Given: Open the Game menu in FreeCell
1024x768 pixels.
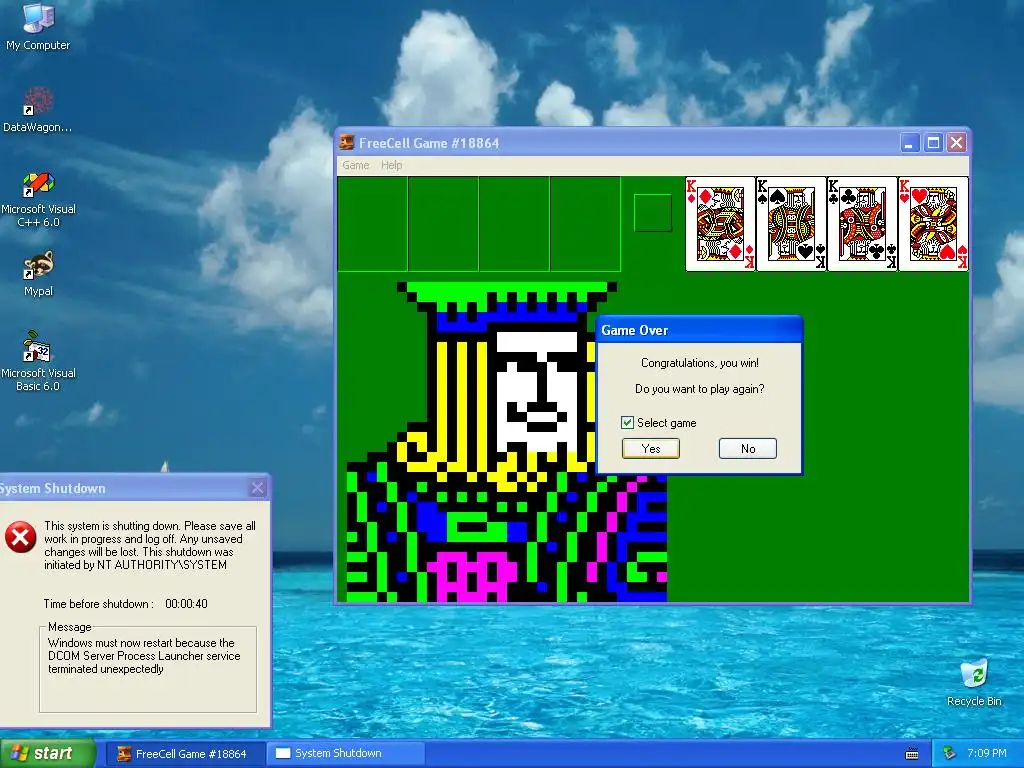Looking at the screenshot, I should 355,165.
